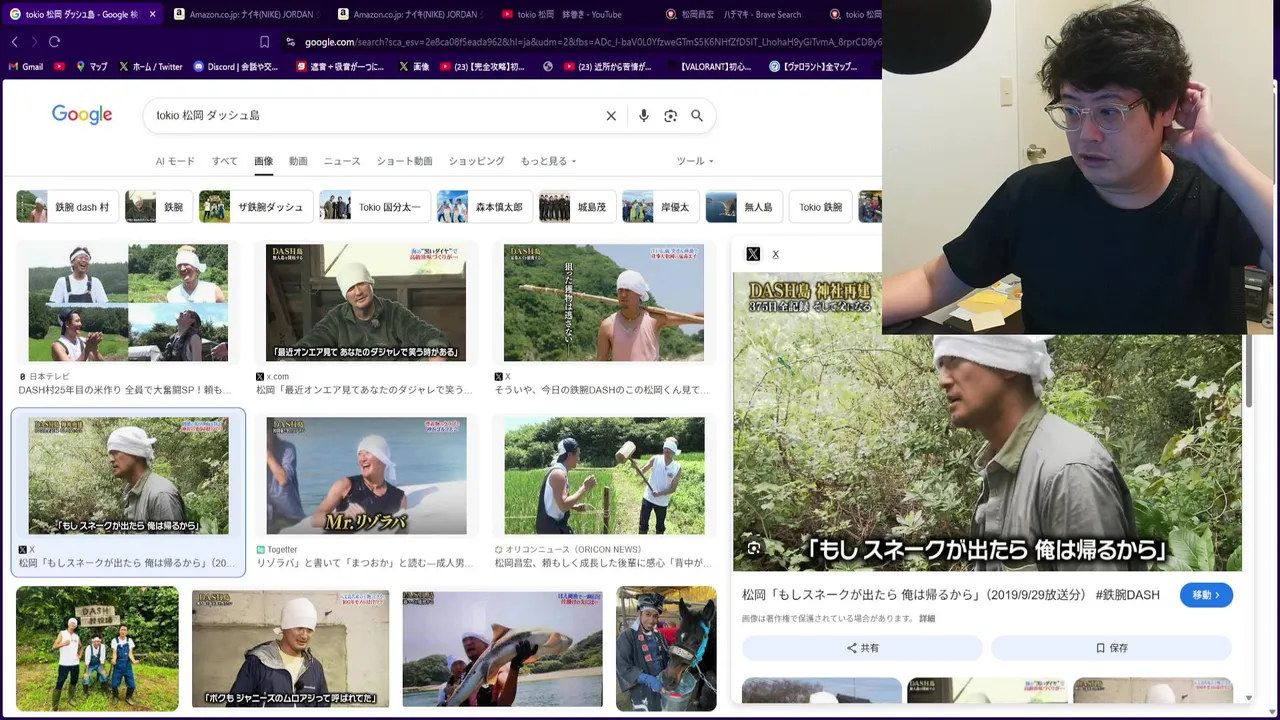Click the 保存 save button

tap(1111, 648)
